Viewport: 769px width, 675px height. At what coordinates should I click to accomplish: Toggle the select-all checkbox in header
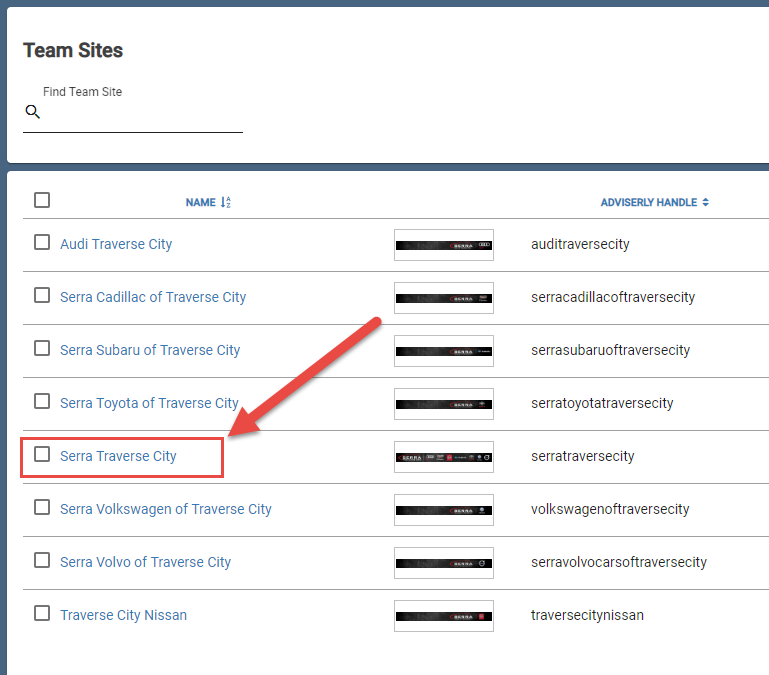[x=42, y=200]
